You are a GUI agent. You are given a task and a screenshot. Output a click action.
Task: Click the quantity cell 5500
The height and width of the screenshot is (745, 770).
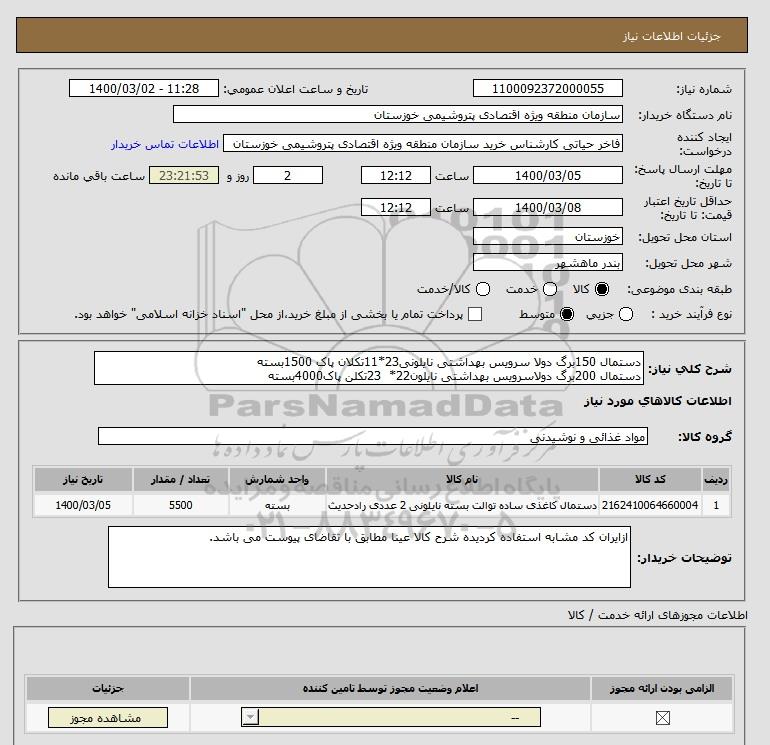click(x=180, y=505)
